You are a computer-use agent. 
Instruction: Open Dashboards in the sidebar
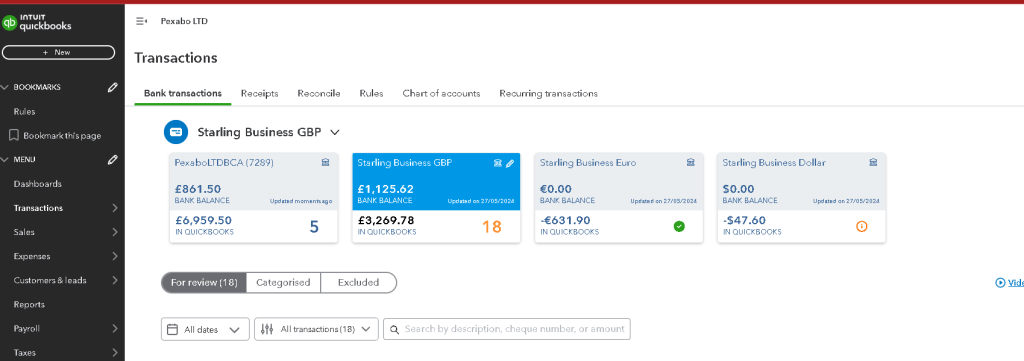pos(38,184)
